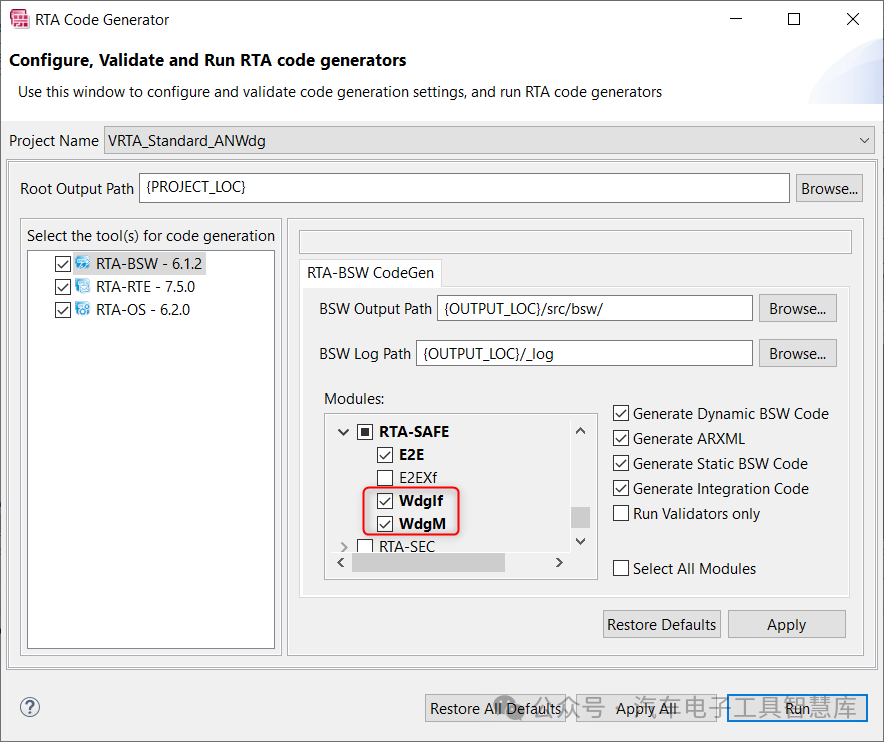Viewport: 884px width, 742px height.
Task: Uncheck the RTA-OS - 6.2.0 checkbox
Action: pos(63,310)
